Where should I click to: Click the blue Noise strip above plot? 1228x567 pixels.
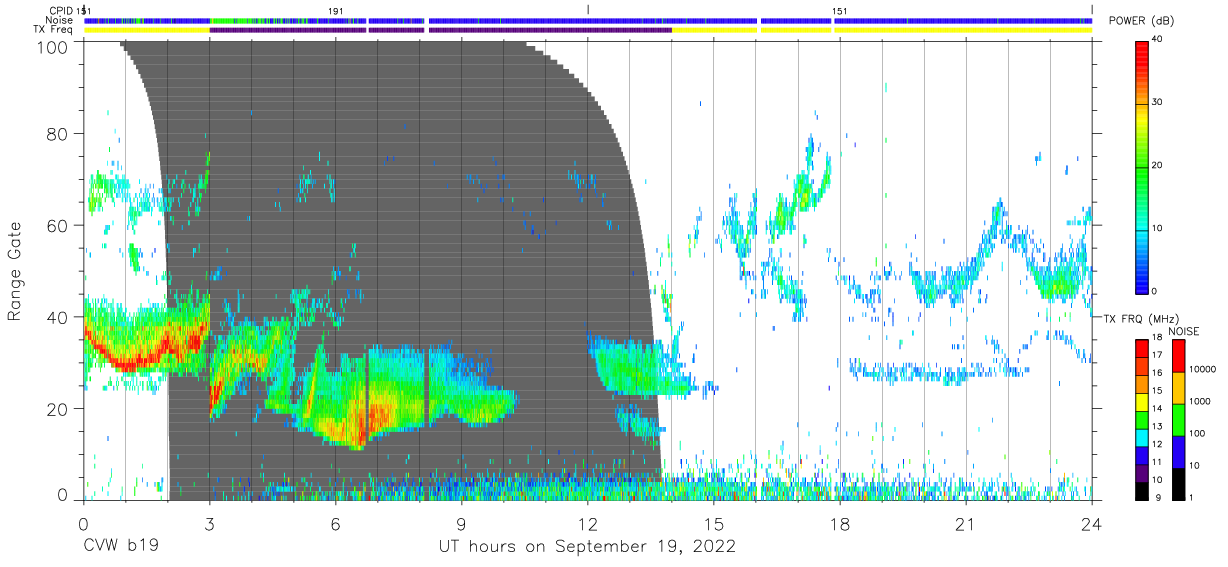click(x=588, y=20)
